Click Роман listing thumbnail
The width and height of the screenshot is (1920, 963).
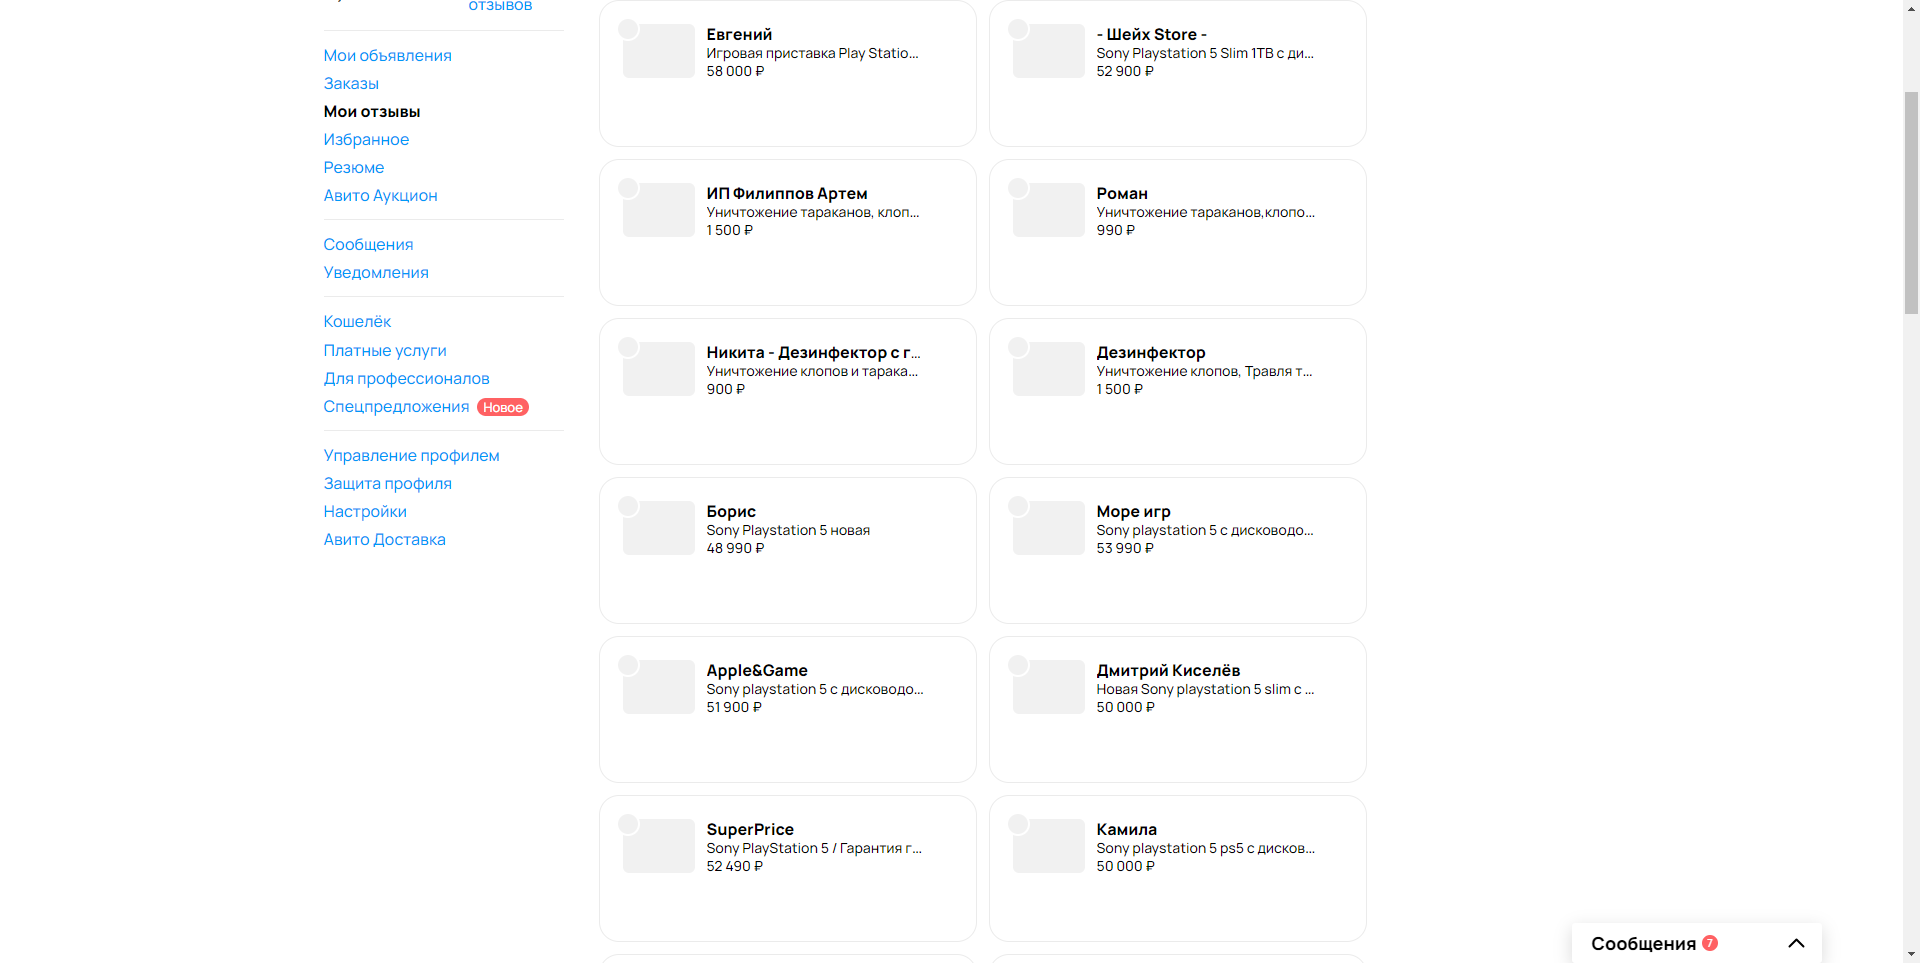(1048, 210)
